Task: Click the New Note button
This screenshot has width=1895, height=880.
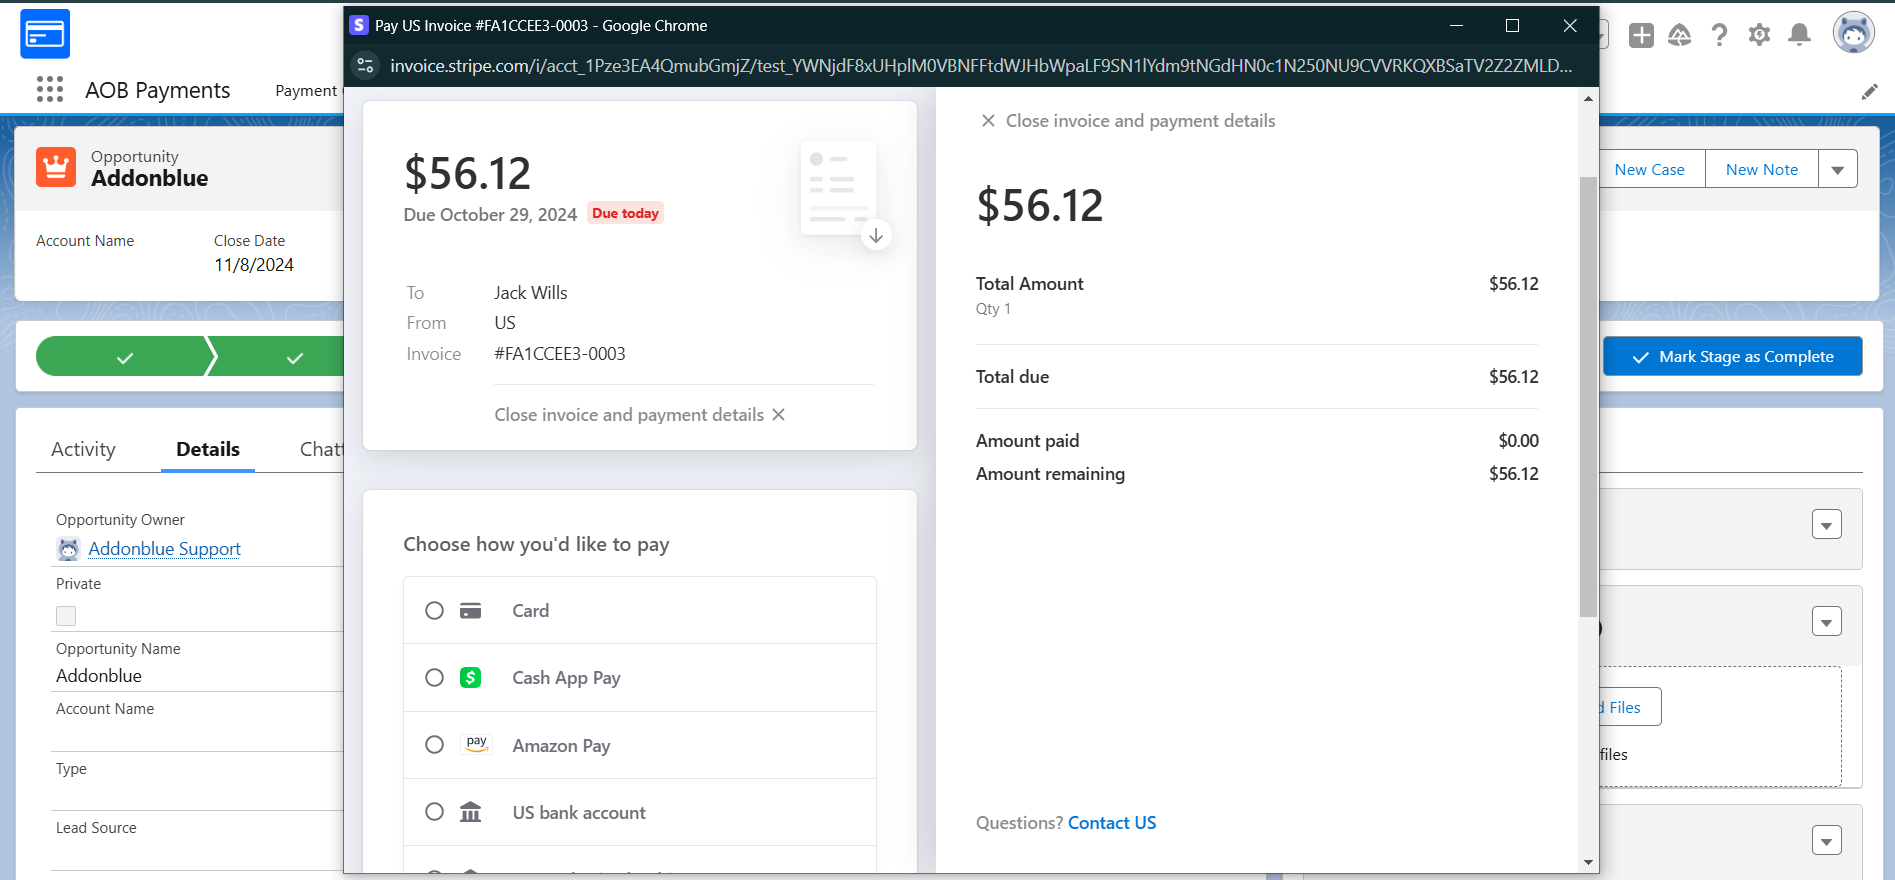Action: (1762, 170)
